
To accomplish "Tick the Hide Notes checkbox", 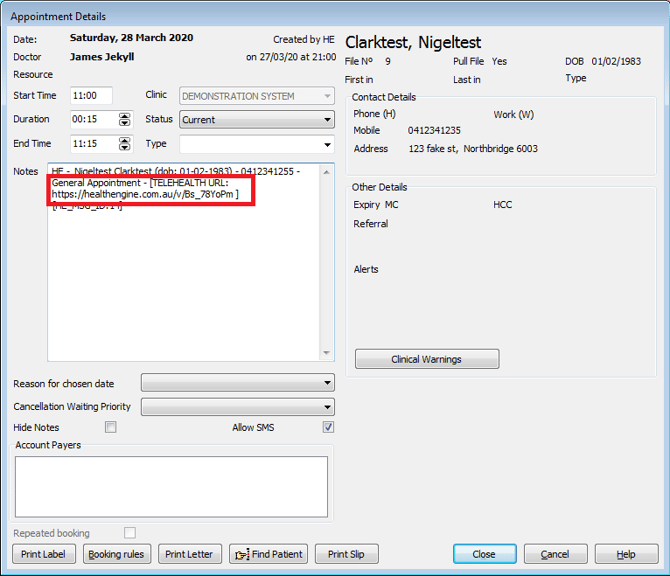I will click(111, 427).
